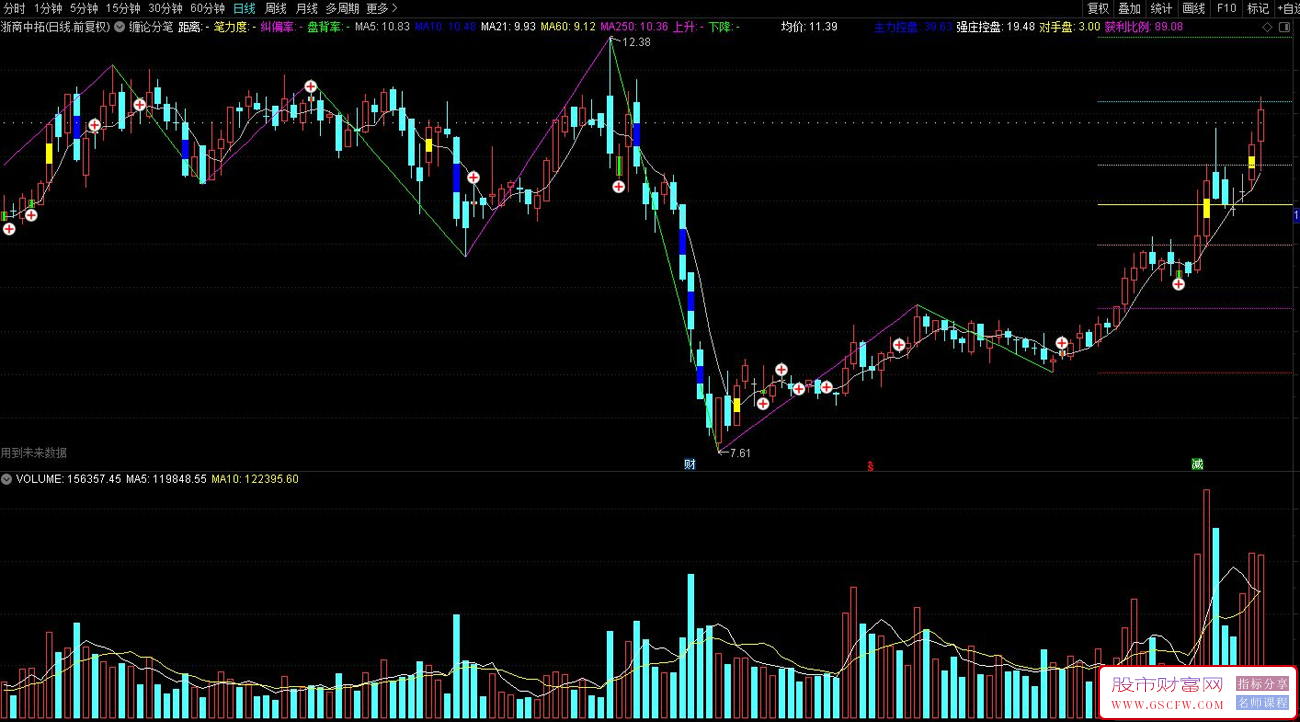Click the 纠偏率 indicator label
Screen dimensions: 1300x722
pos(280,27)
